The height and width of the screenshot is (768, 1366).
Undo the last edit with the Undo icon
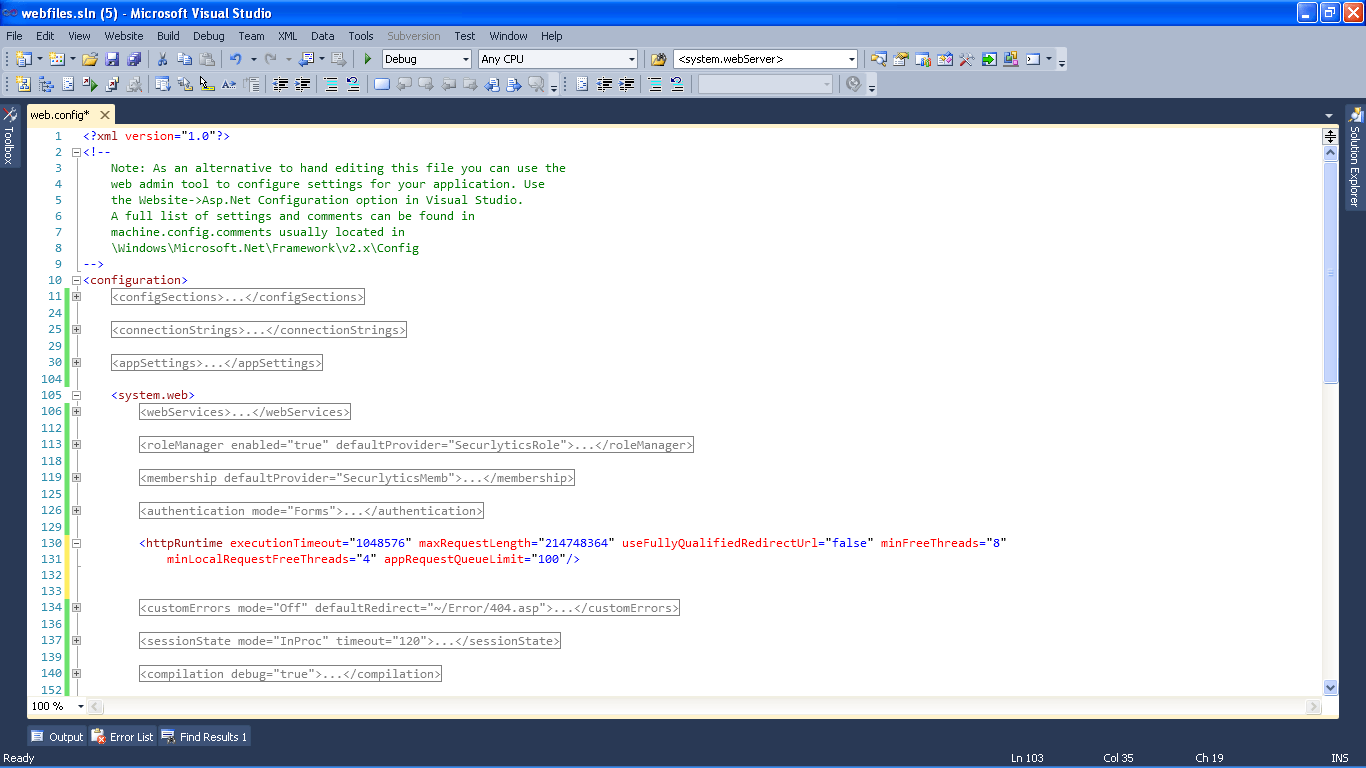[x=236, y=59]
